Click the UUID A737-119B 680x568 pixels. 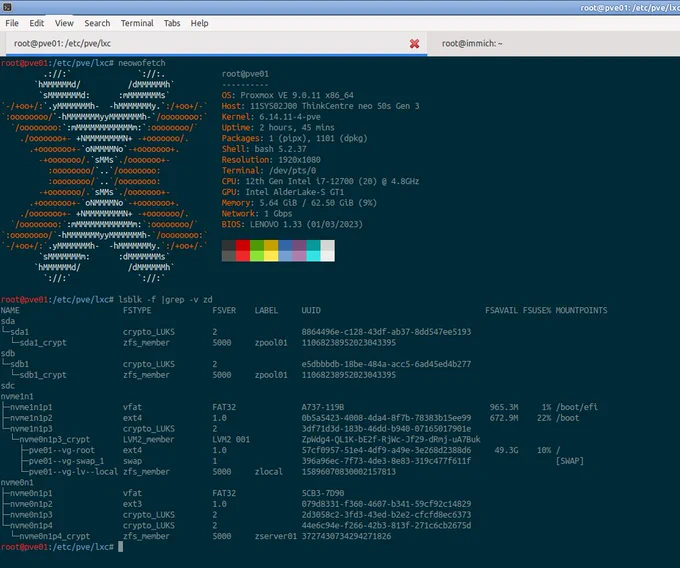[323, 408]
